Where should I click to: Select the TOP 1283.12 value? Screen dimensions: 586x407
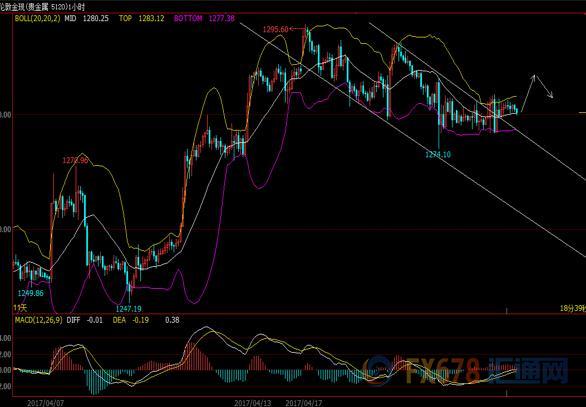pyautogui.click(x=141, y=18)
